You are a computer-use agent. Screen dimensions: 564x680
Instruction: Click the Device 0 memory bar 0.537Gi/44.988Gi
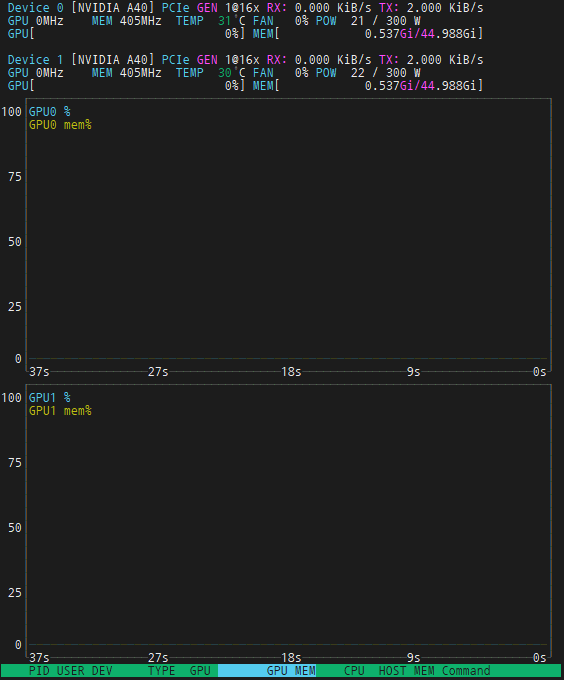tap(368, 34)
